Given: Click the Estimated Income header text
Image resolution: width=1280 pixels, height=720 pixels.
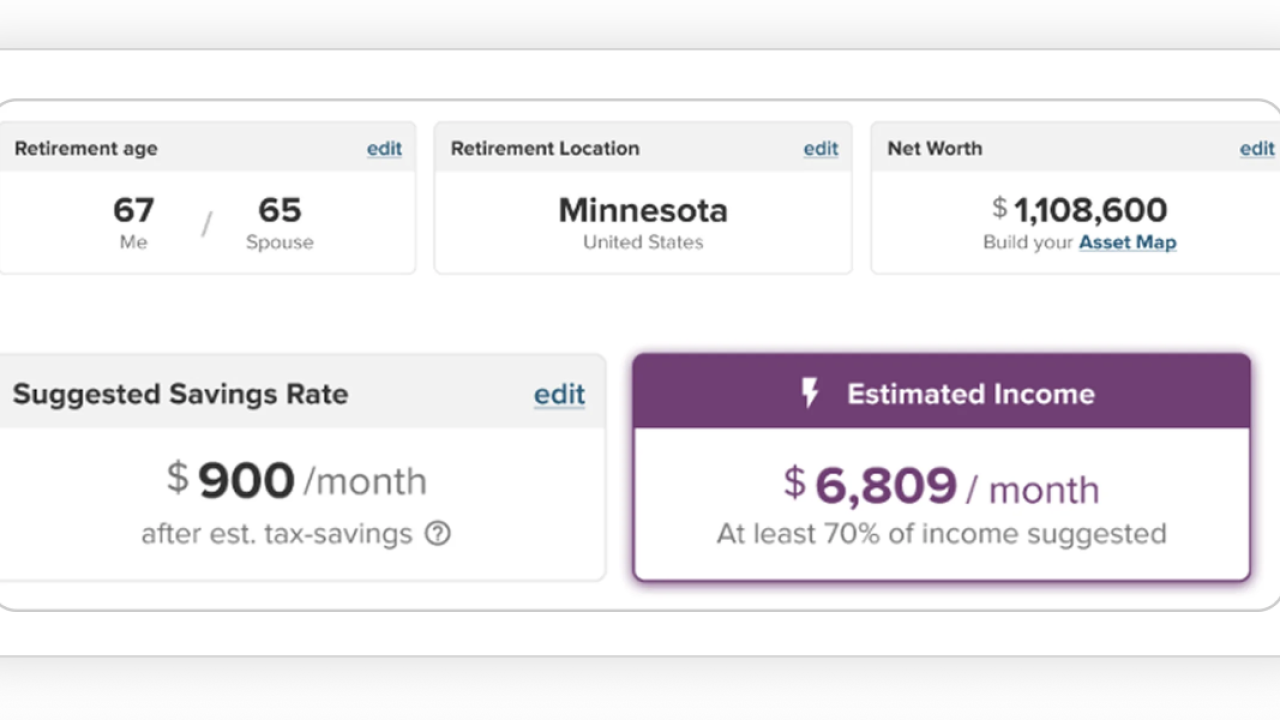Looking at the screenshot, I should [x=970, y=393].
